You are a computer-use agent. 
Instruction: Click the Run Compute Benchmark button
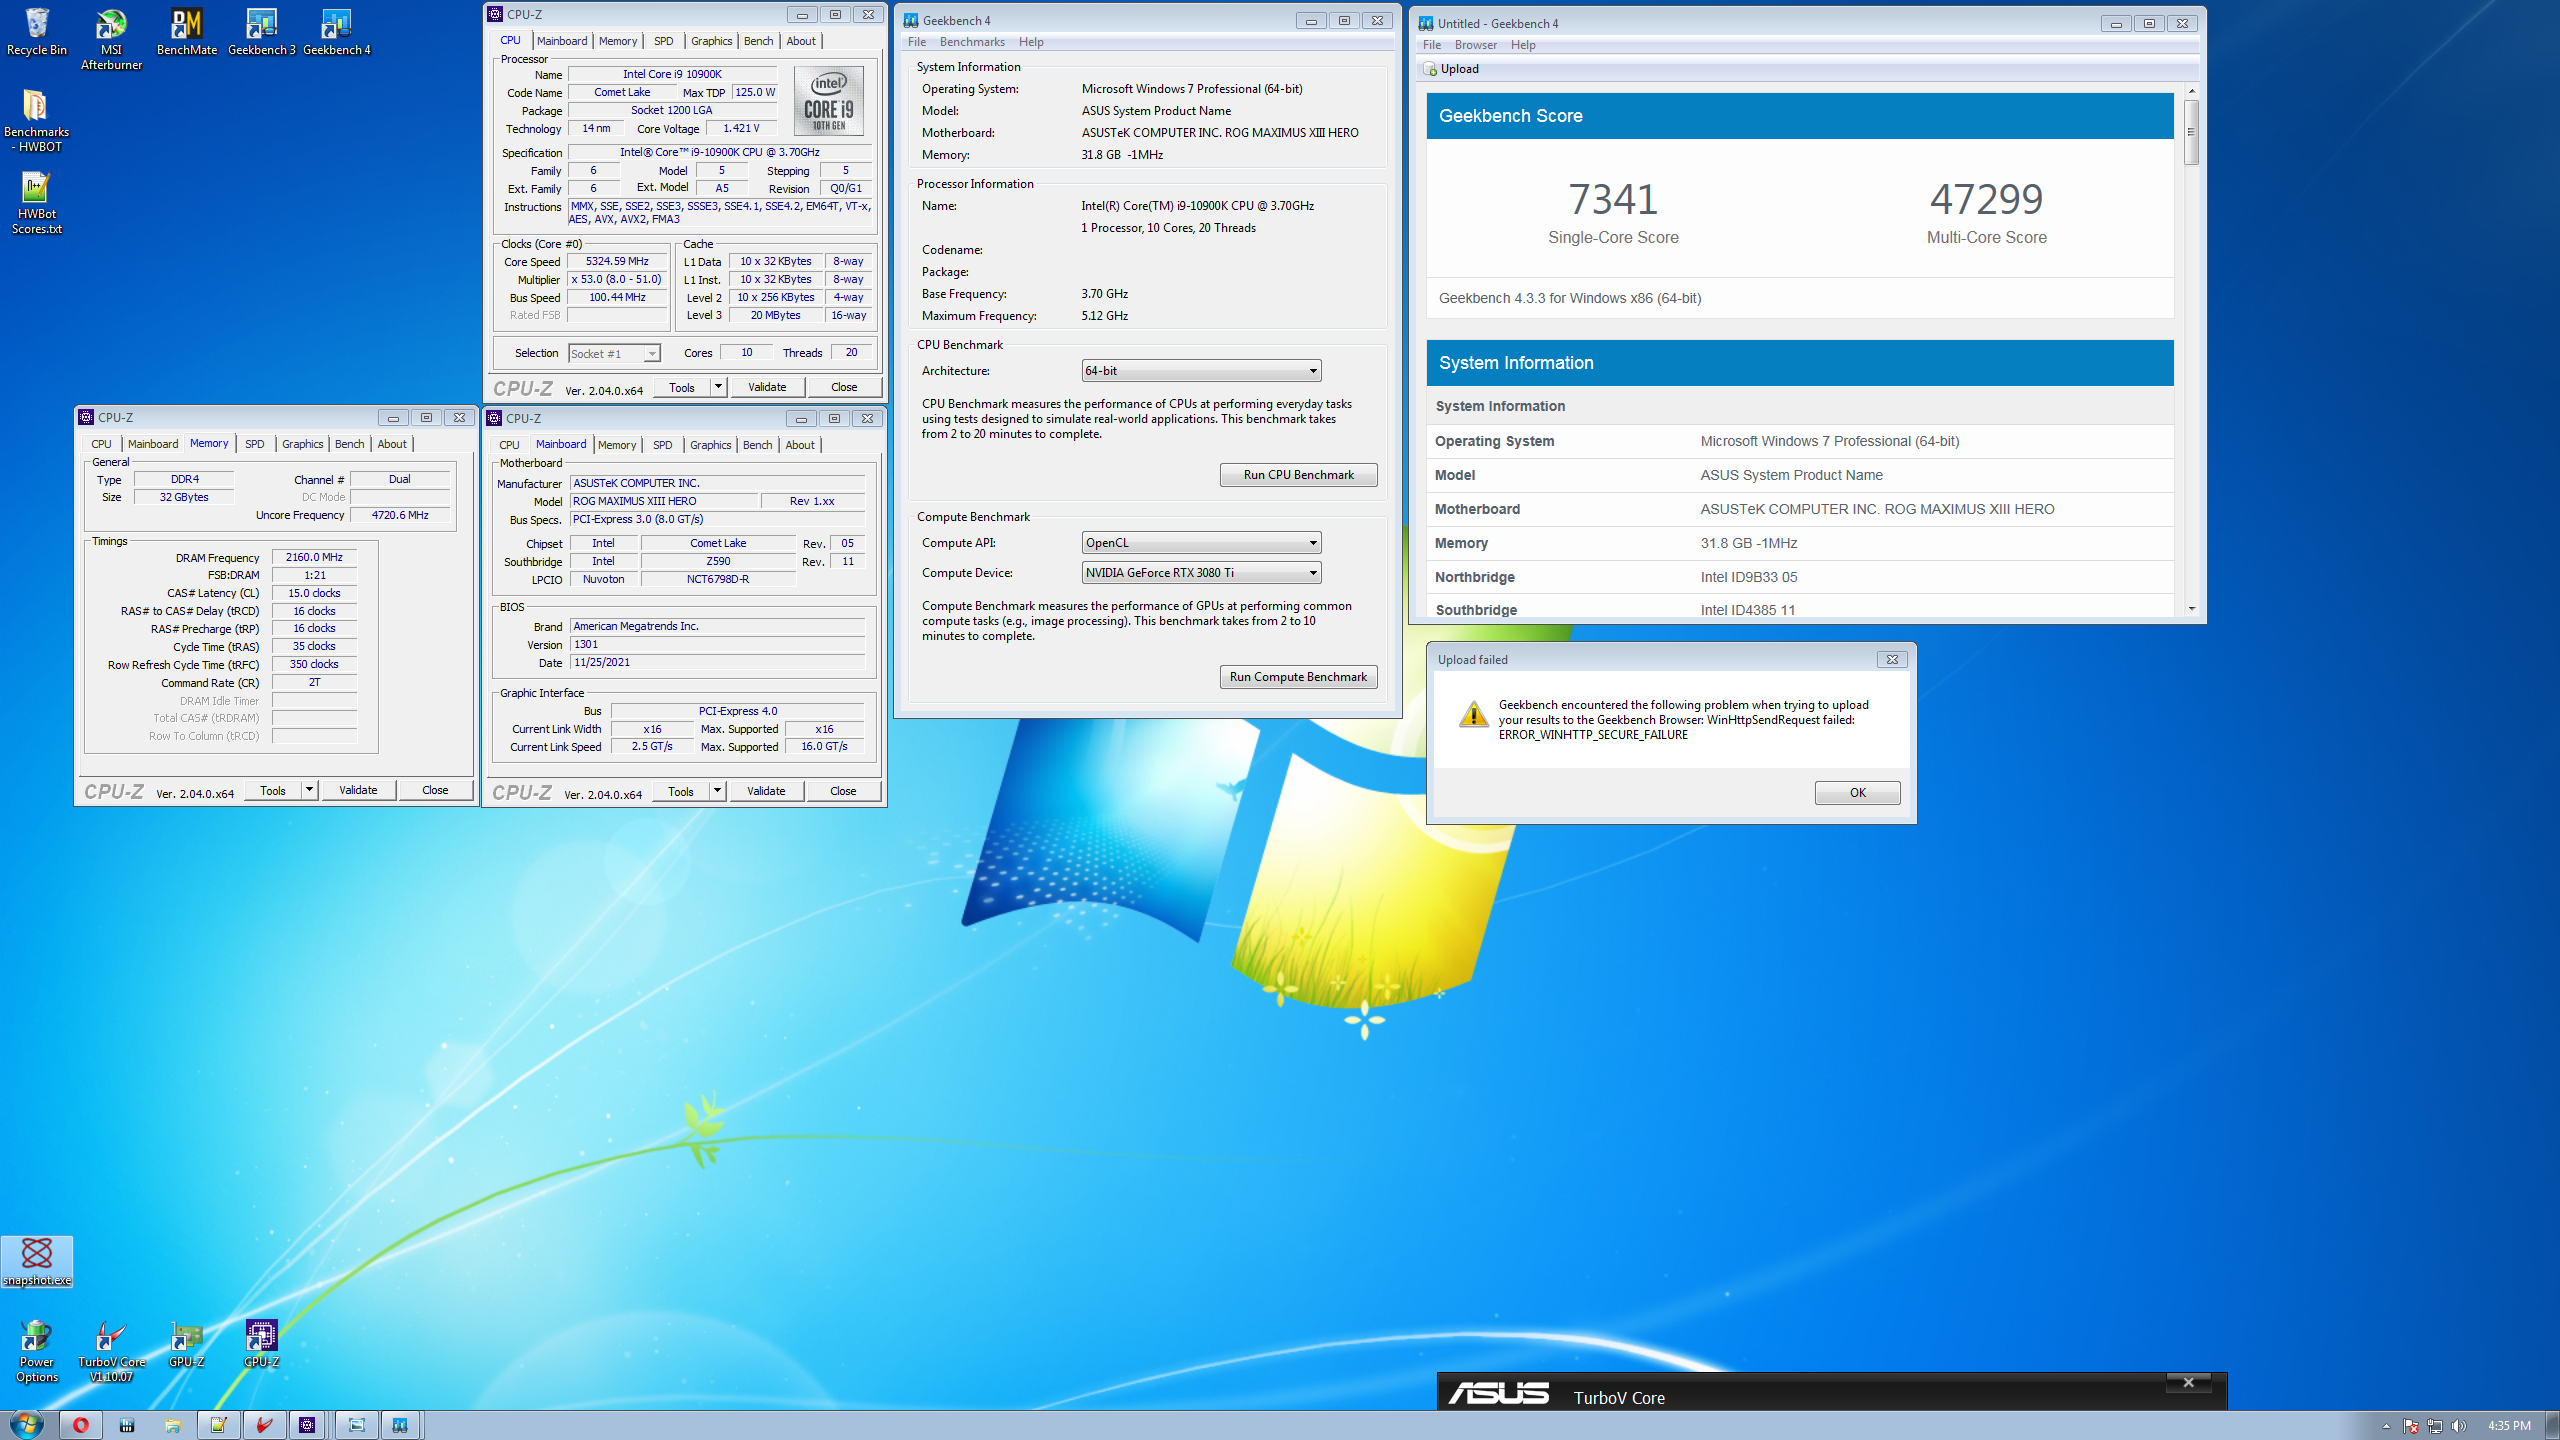coord(1298,677)
